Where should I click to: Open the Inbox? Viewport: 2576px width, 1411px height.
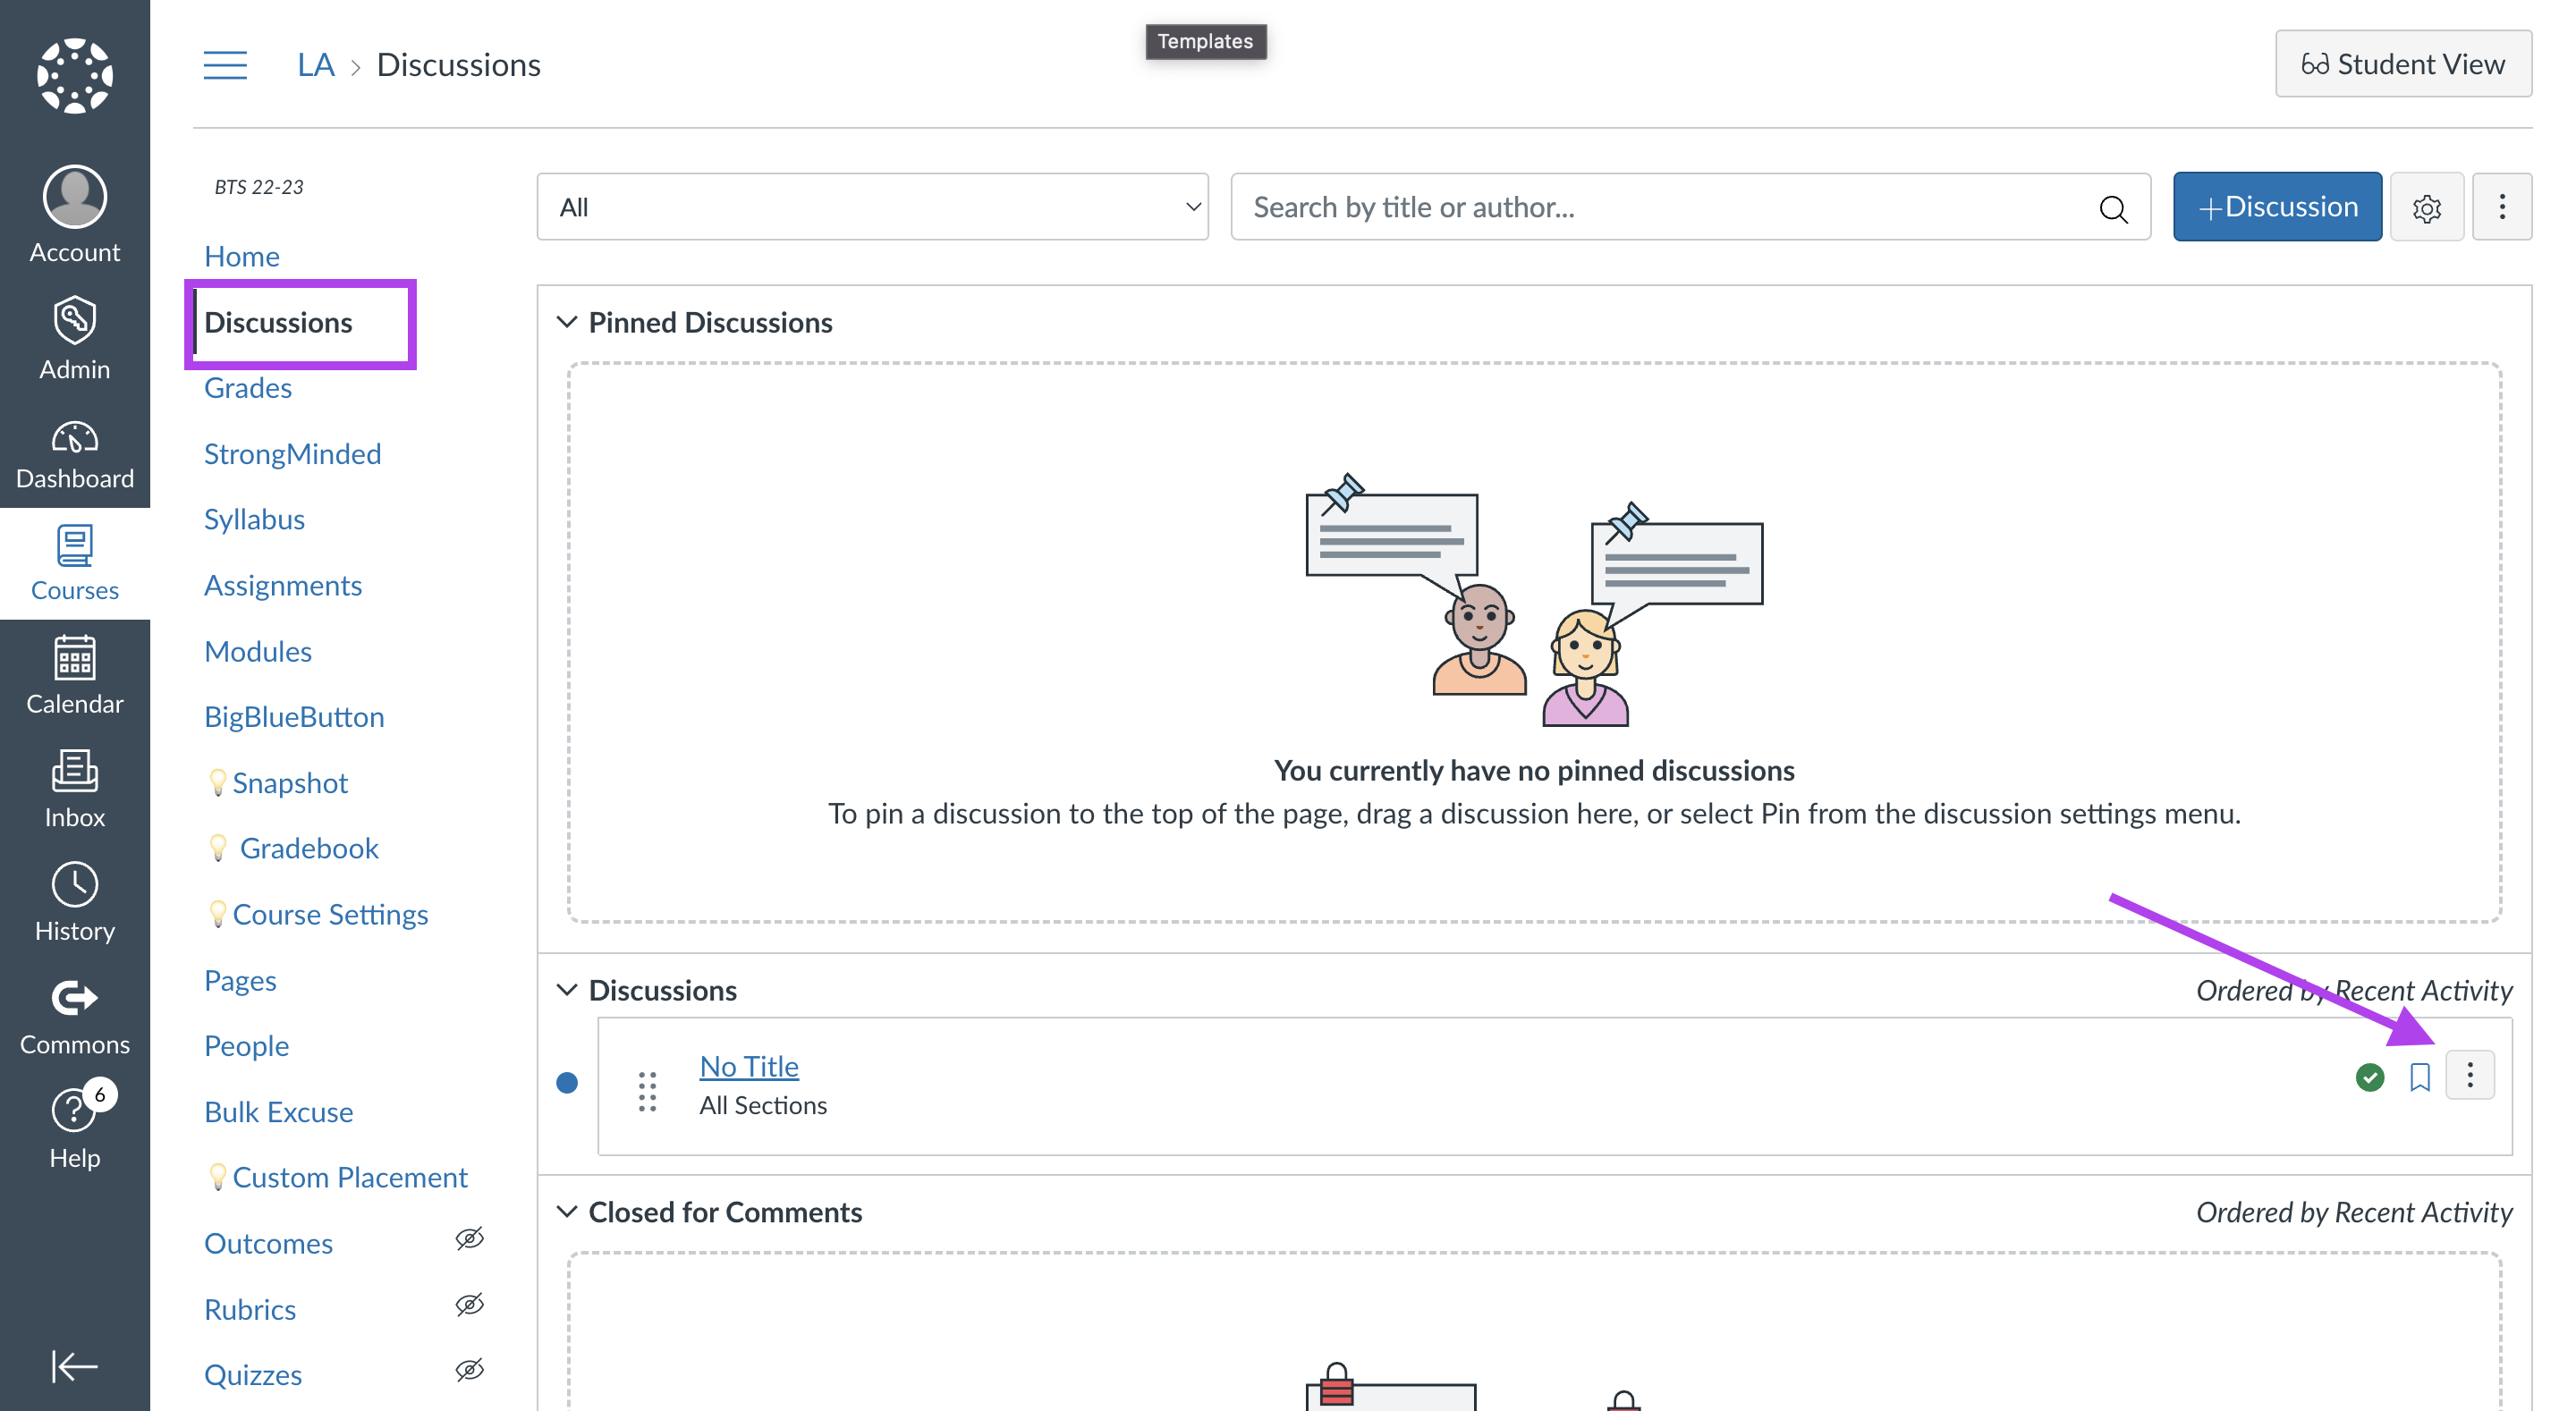74,789
